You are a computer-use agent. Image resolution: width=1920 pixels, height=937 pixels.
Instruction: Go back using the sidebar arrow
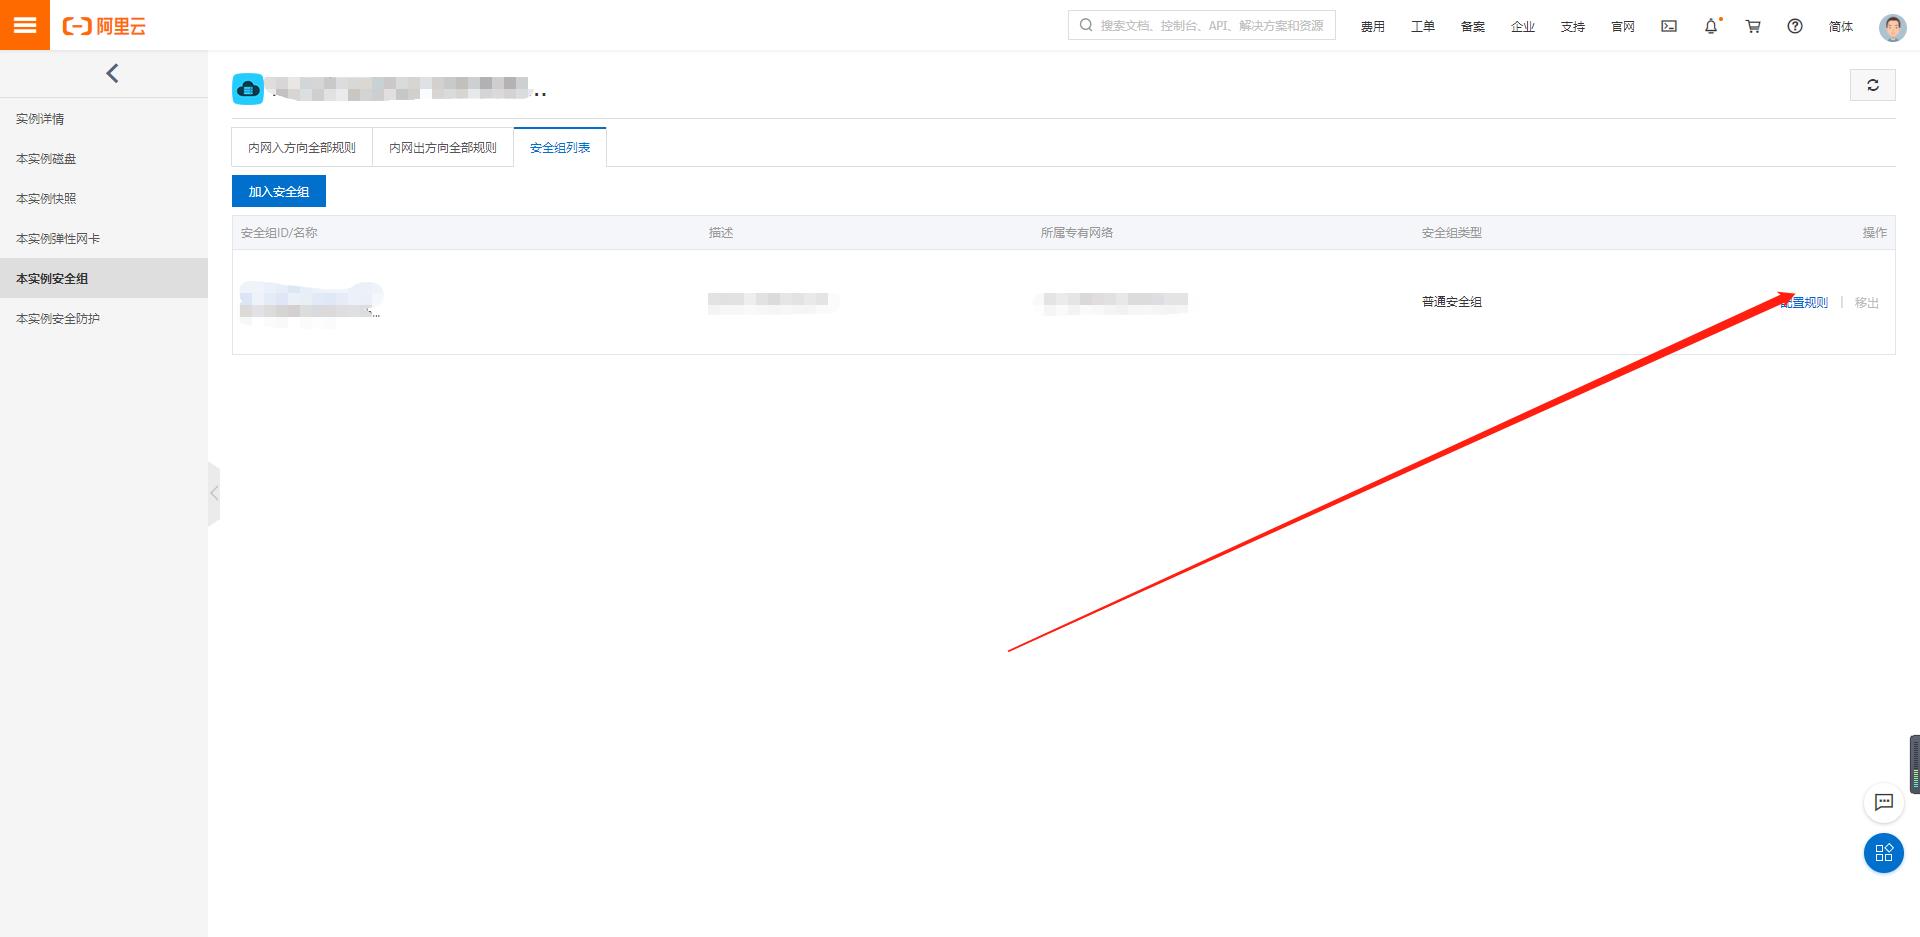112,73
